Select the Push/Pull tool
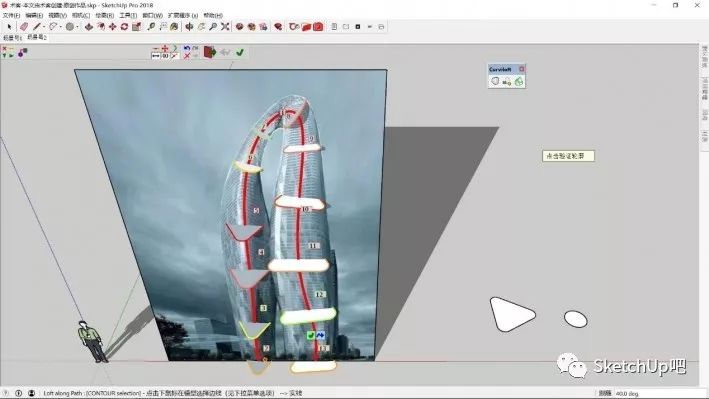Viewport: 709px width, 399px height. point(89,27)
